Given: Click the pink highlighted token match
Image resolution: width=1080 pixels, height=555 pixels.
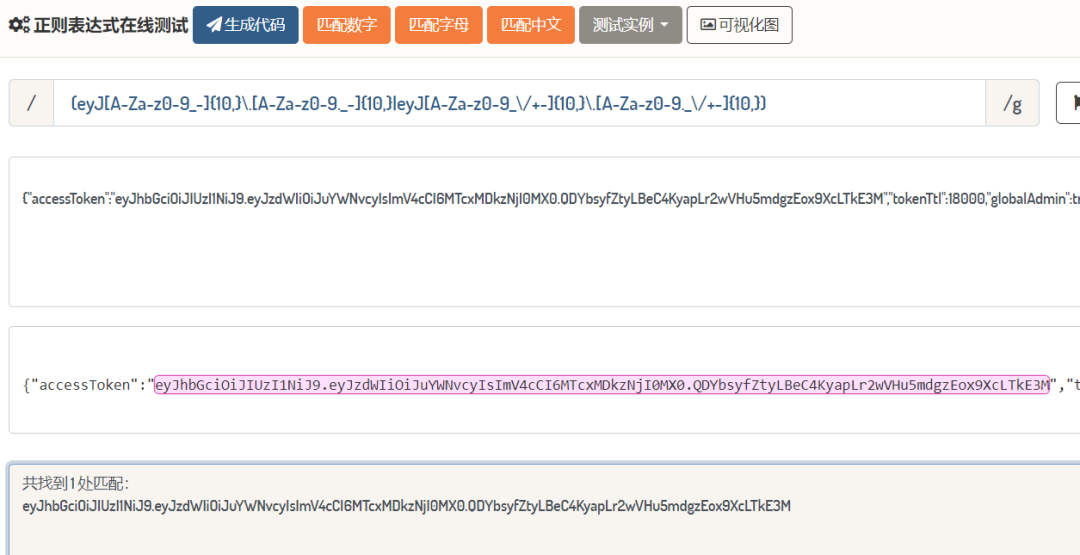Looking at the screenshot, I should (602, 384).
